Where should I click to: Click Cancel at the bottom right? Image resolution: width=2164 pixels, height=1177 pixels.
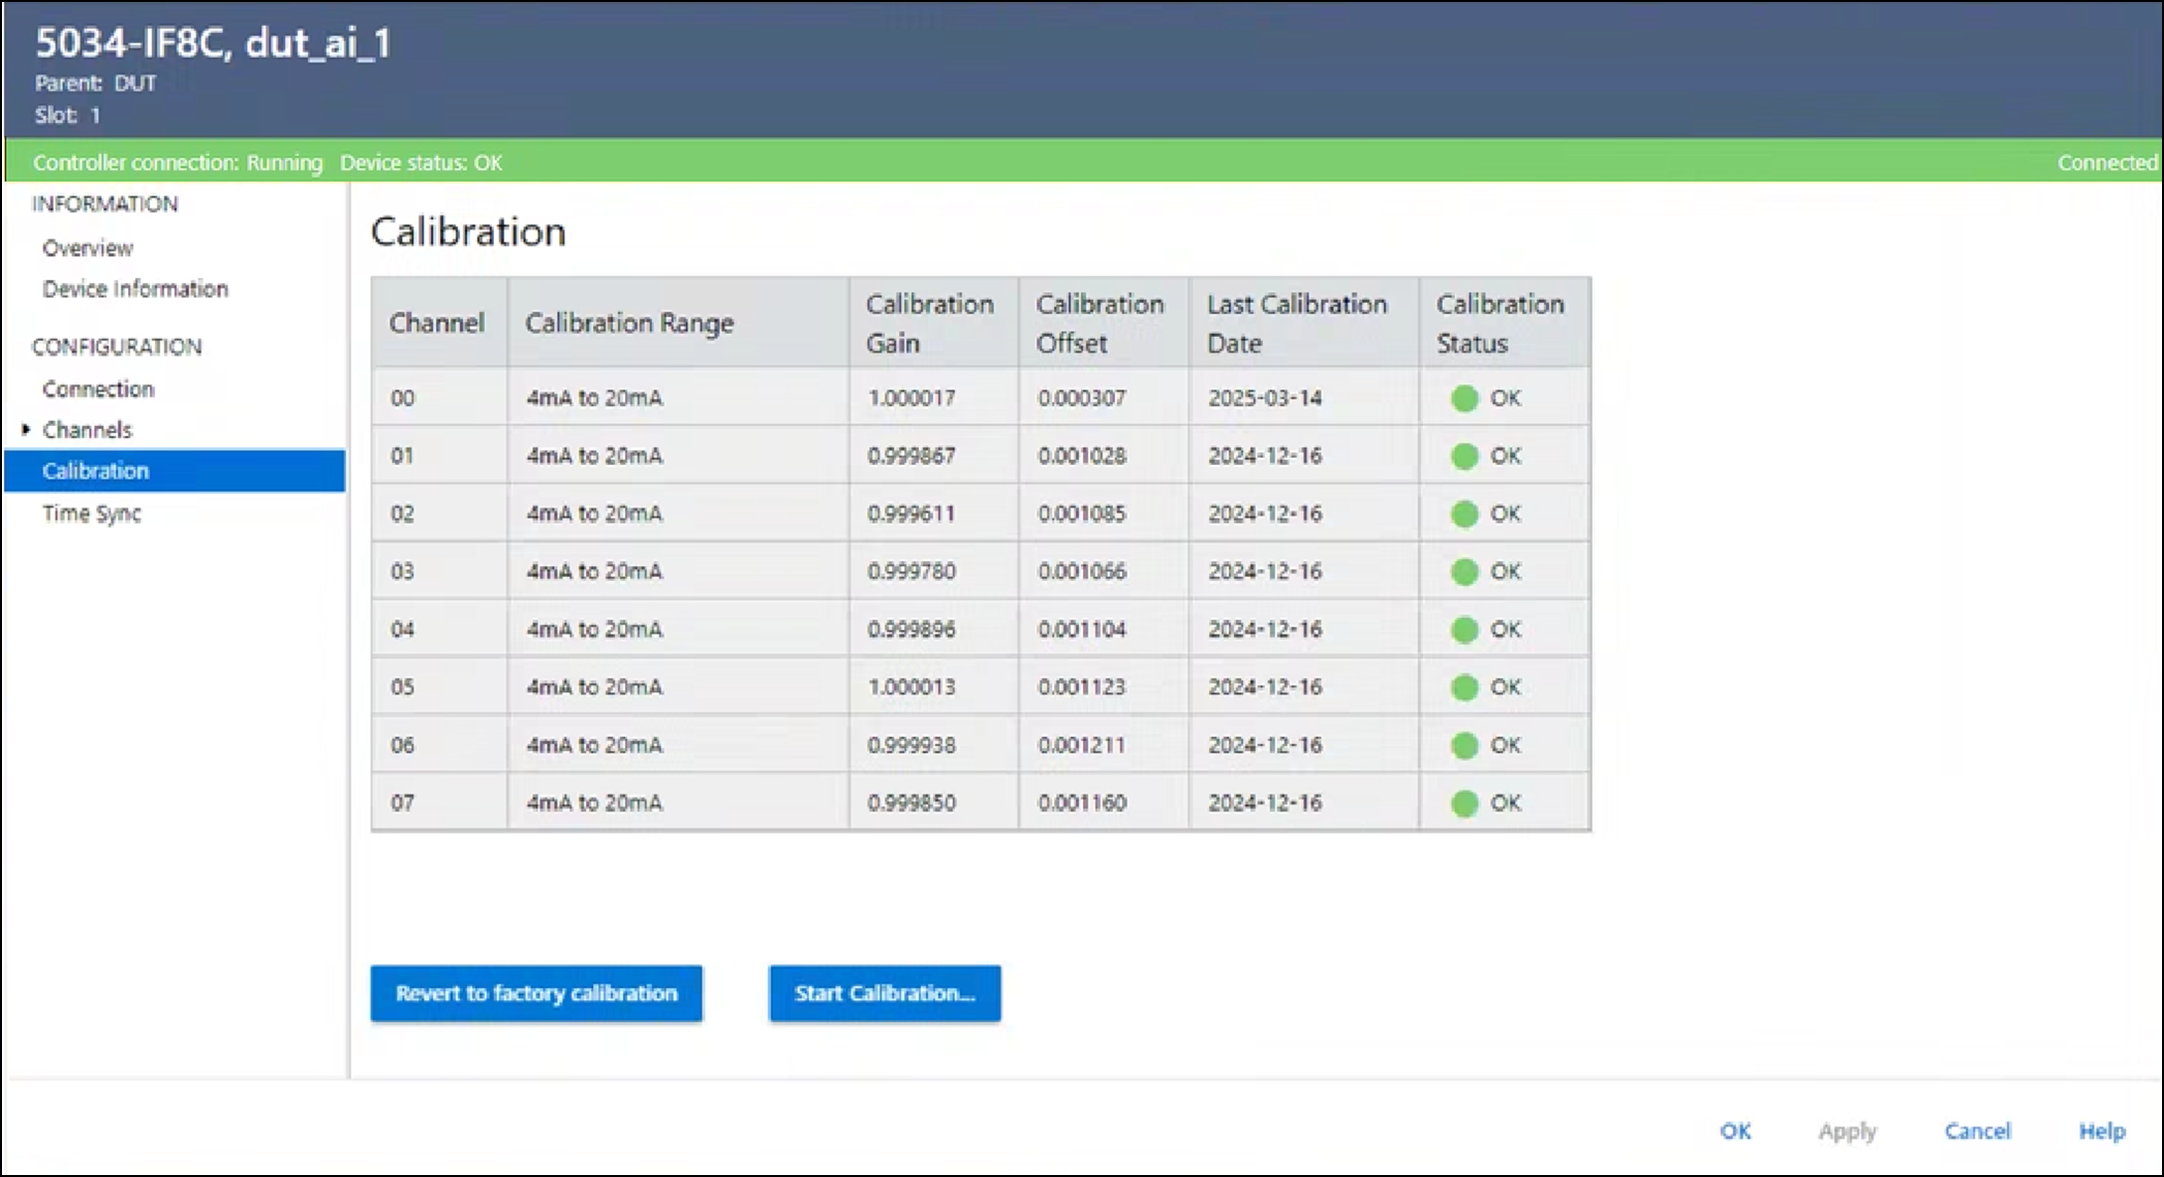pos(1977,1131)
